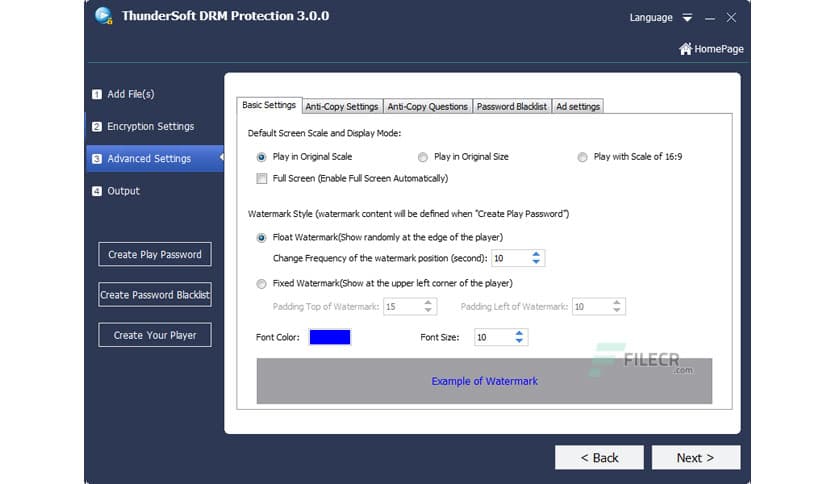Click the Change Frequency value field
Screen dimensions: 836x484
(x=510, y=259)
